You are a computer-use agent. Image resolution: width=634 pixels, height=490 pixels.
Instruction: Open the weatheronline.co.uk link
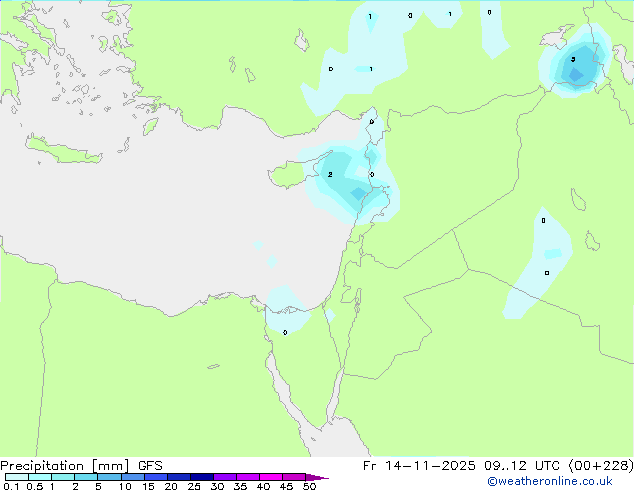550,481
